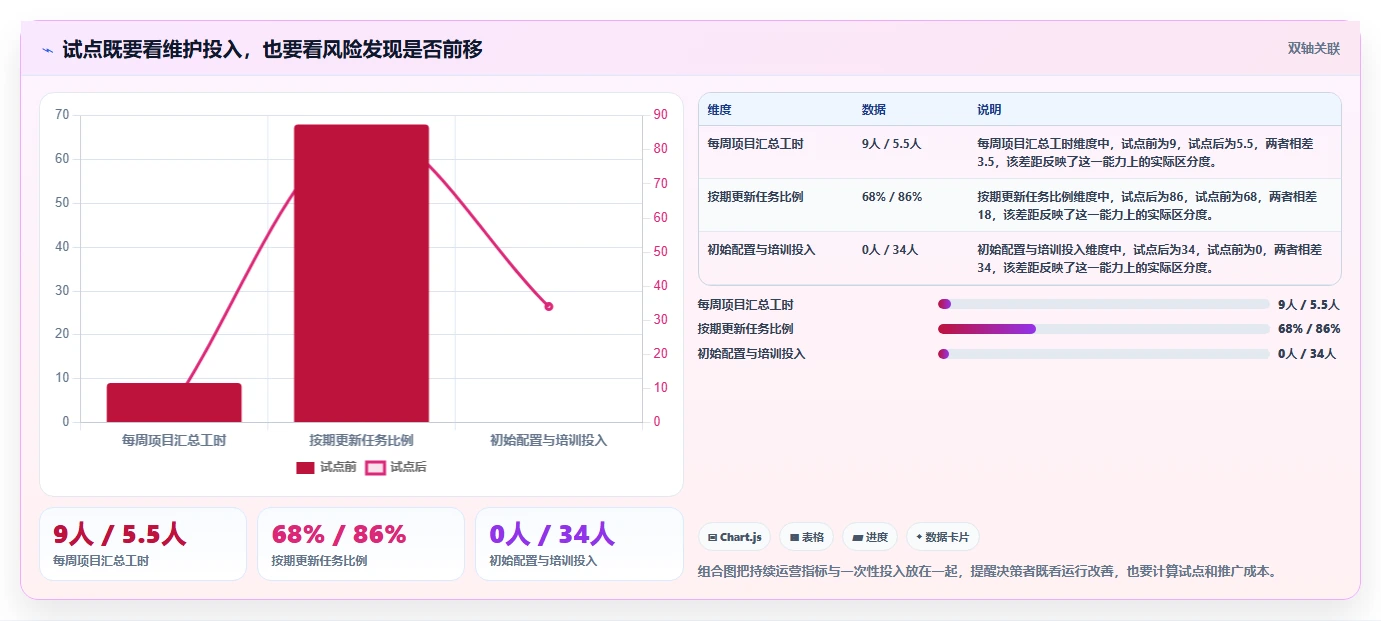Click the progress label 每周项目汇总工时

(745, 304)
